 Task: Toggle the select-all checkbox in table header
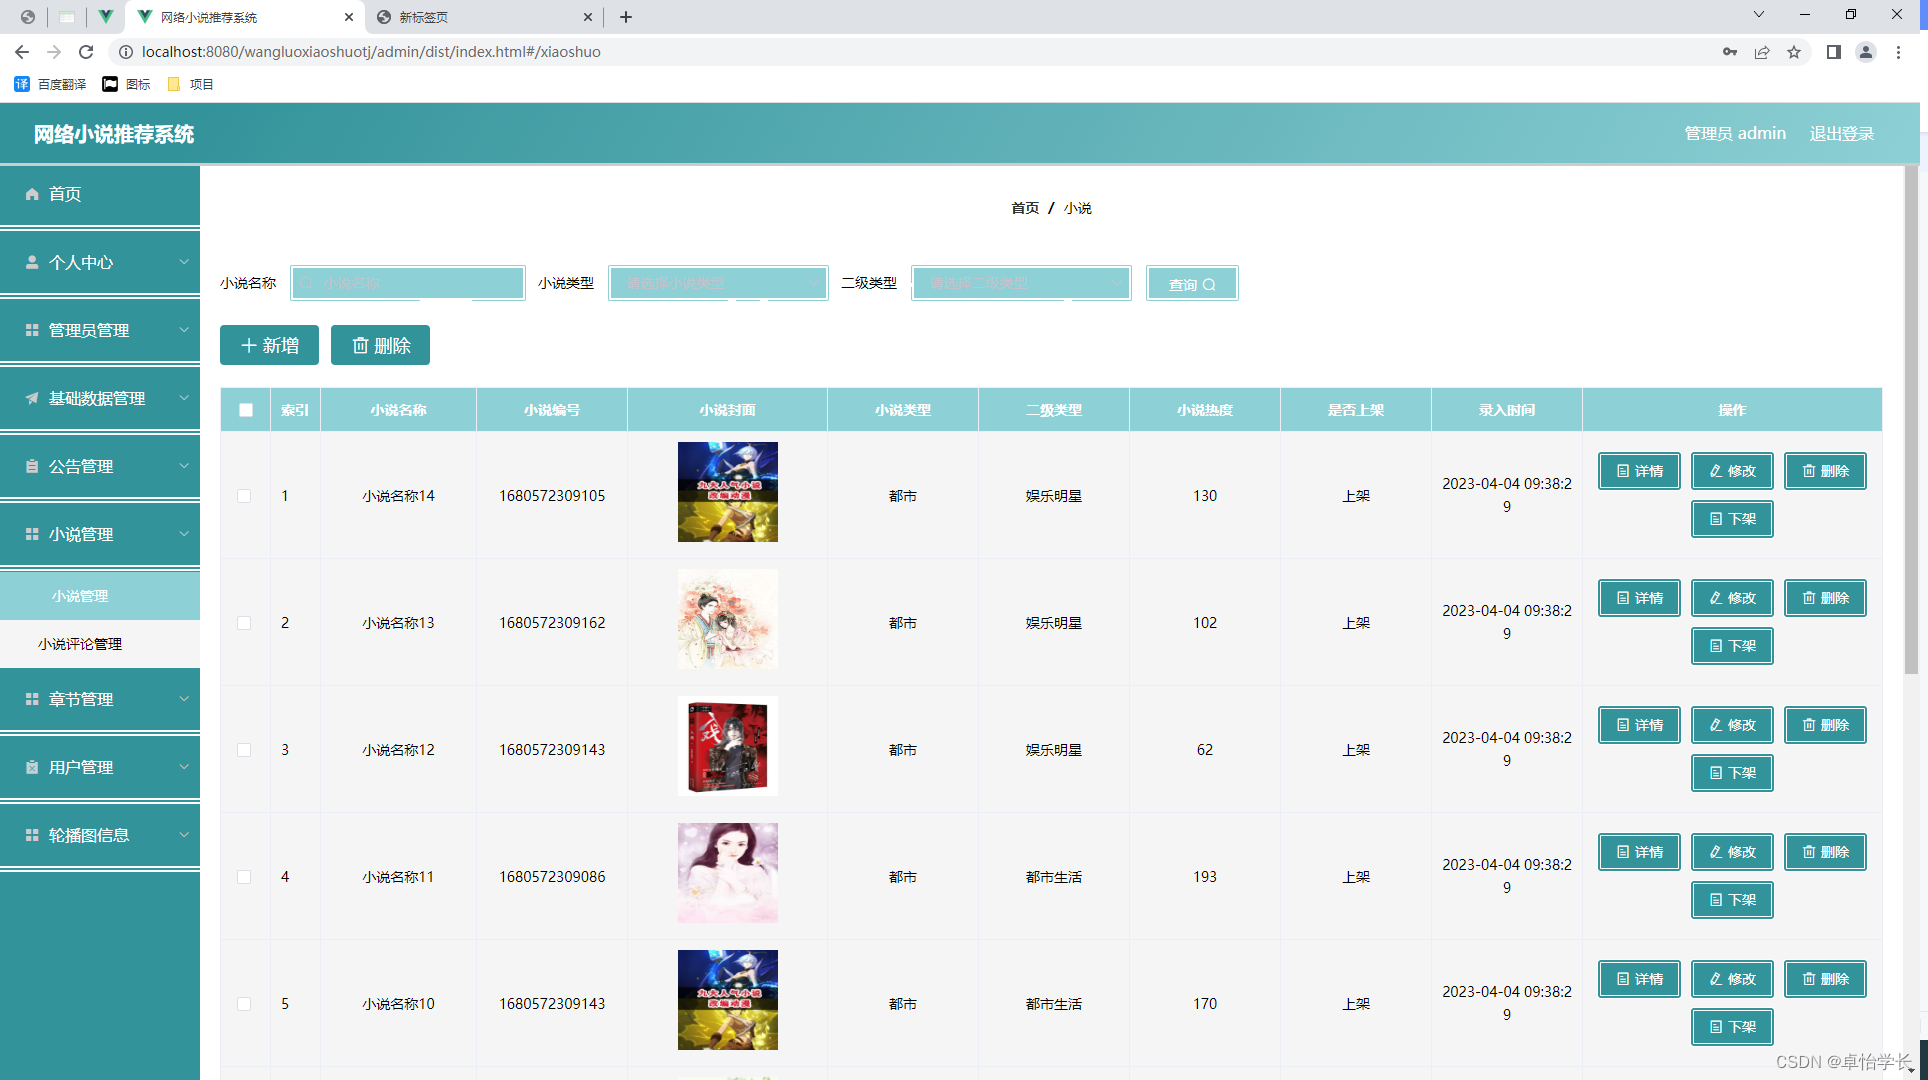(246, 410)
